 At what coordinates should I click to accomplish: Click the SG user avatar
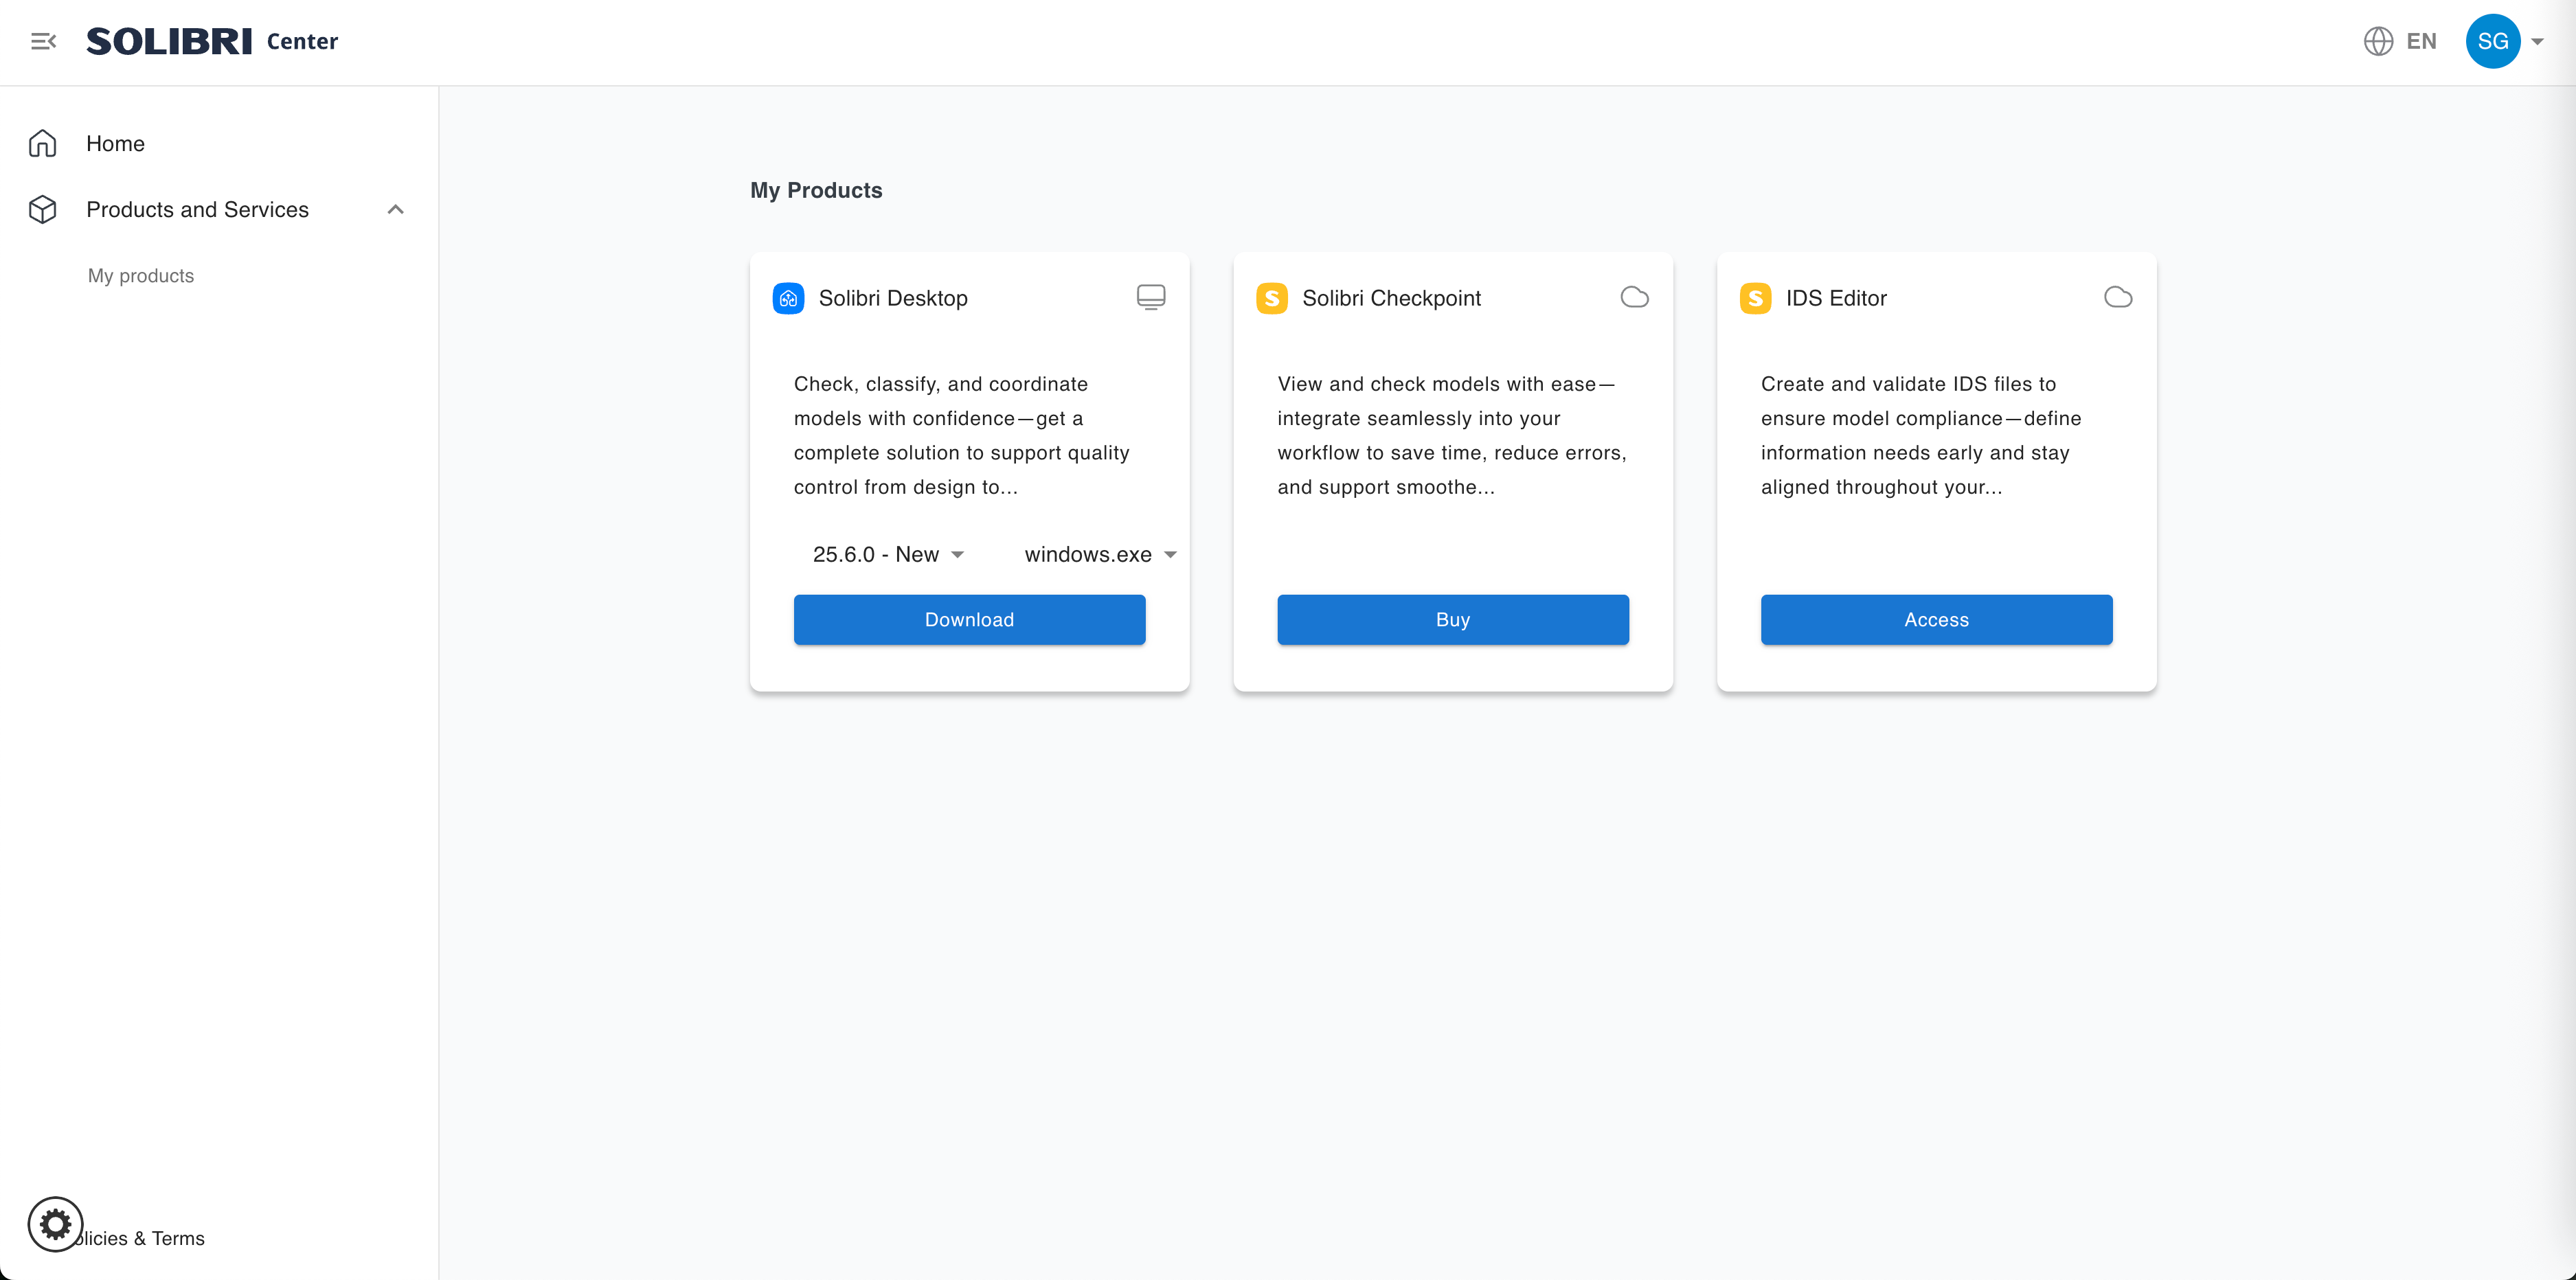coord(2491,41)
